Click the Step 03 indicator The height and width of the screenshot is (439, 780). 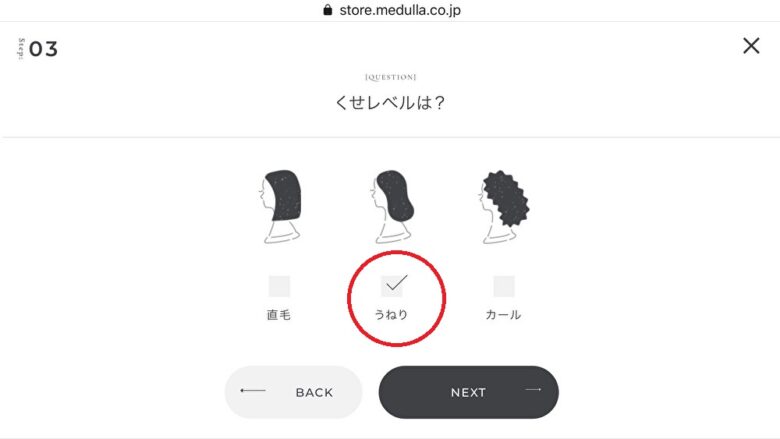pos(38,49)
